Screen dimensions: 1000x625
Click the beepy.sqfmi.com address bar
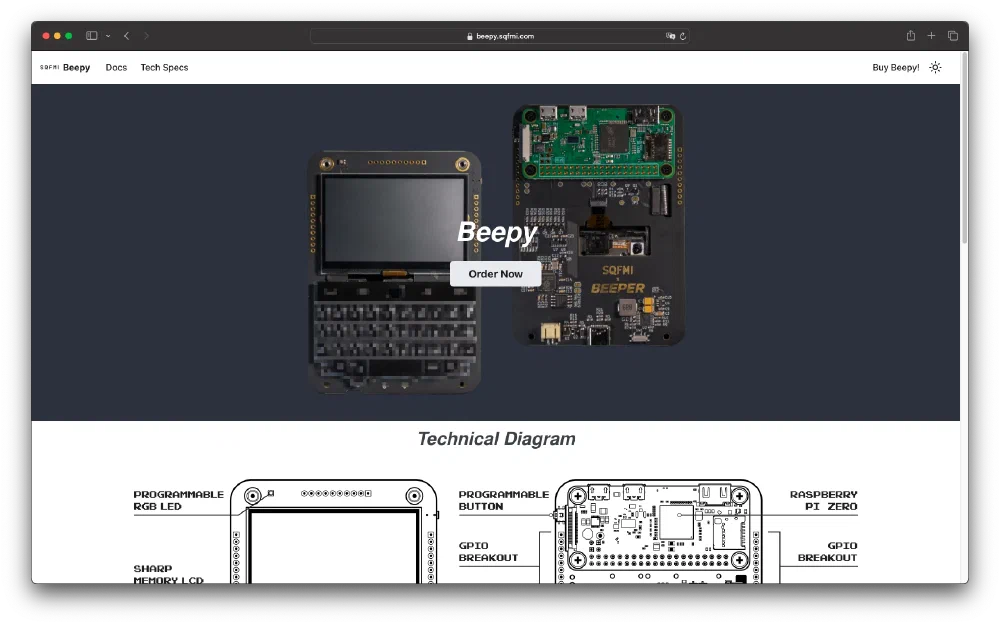click(x=500, y=36)
